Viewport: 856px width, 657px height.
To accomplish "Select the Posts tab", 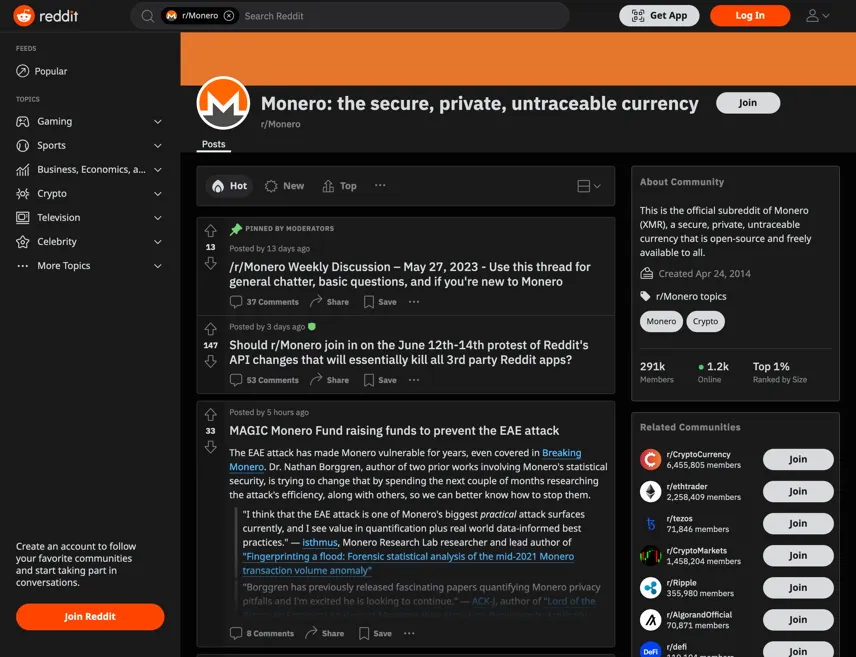I will 213,144.
